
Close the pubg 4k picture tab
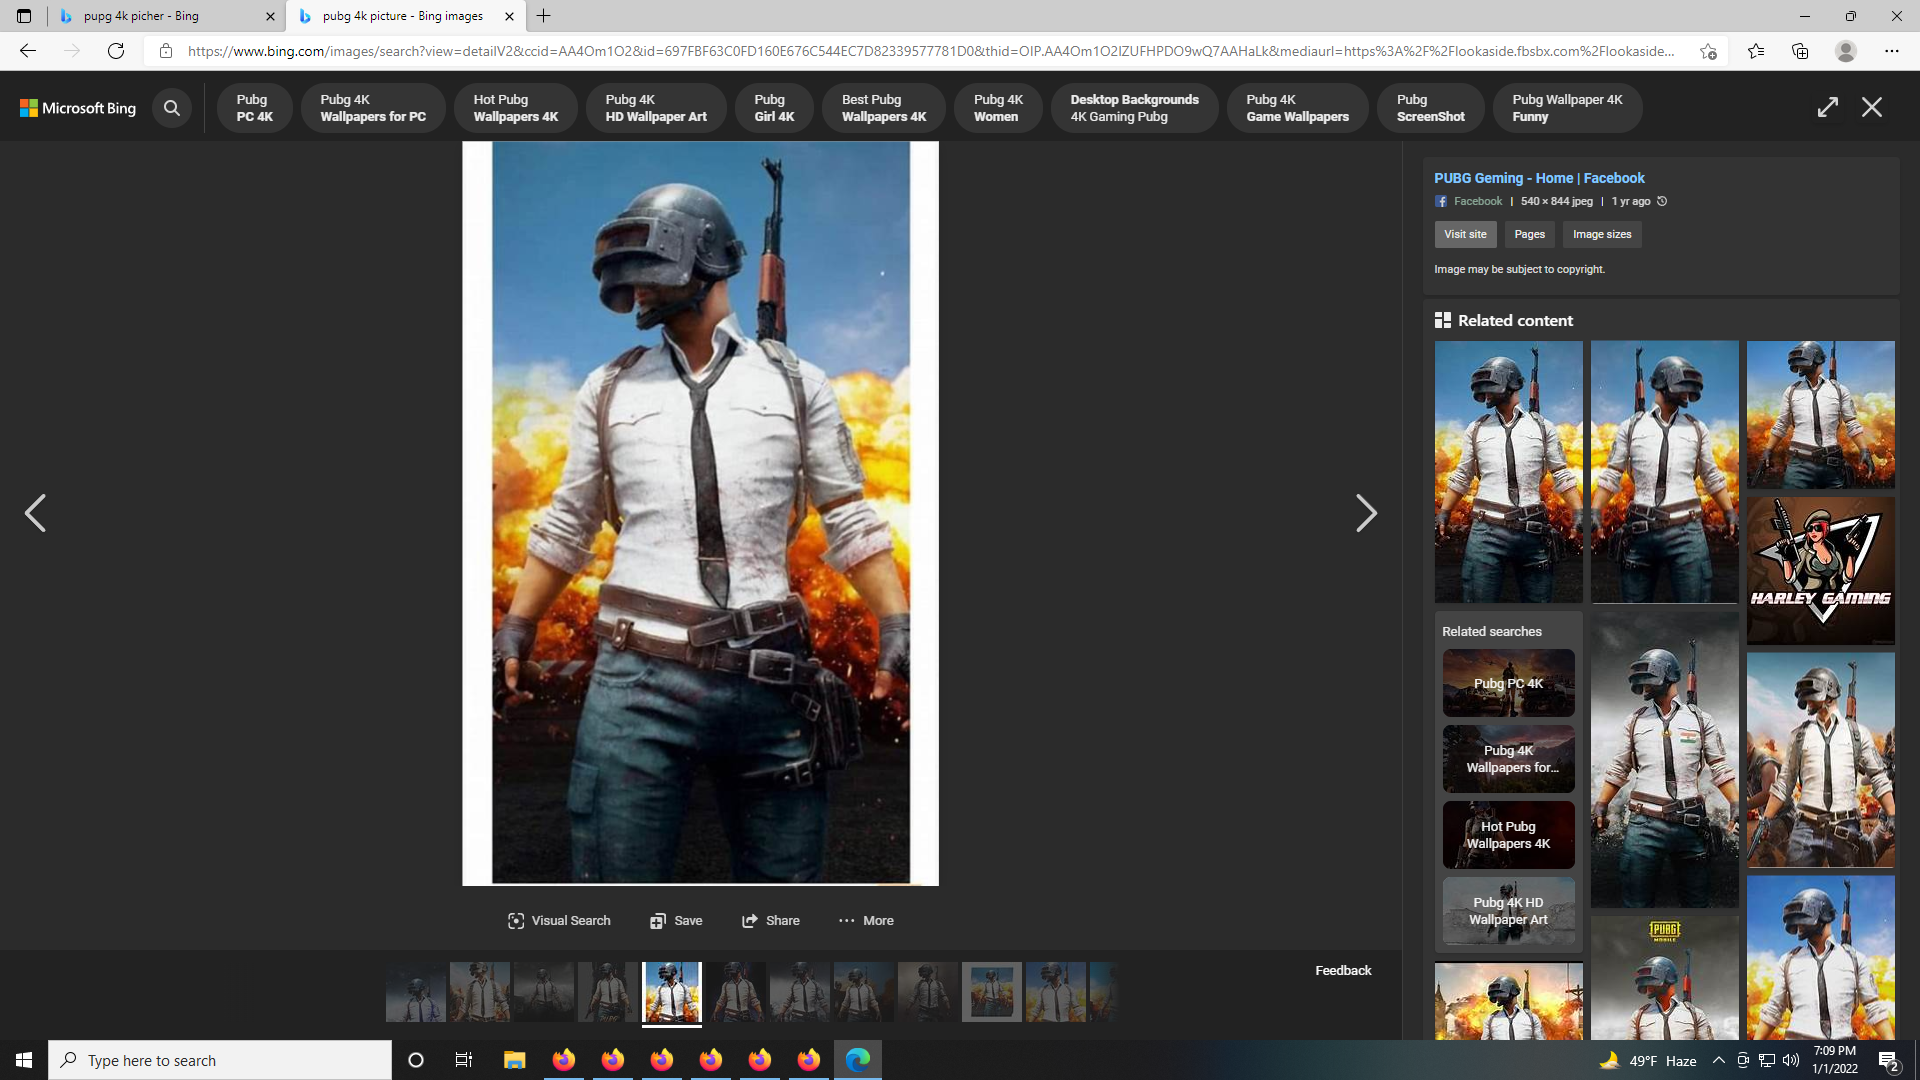click(509, 16)
